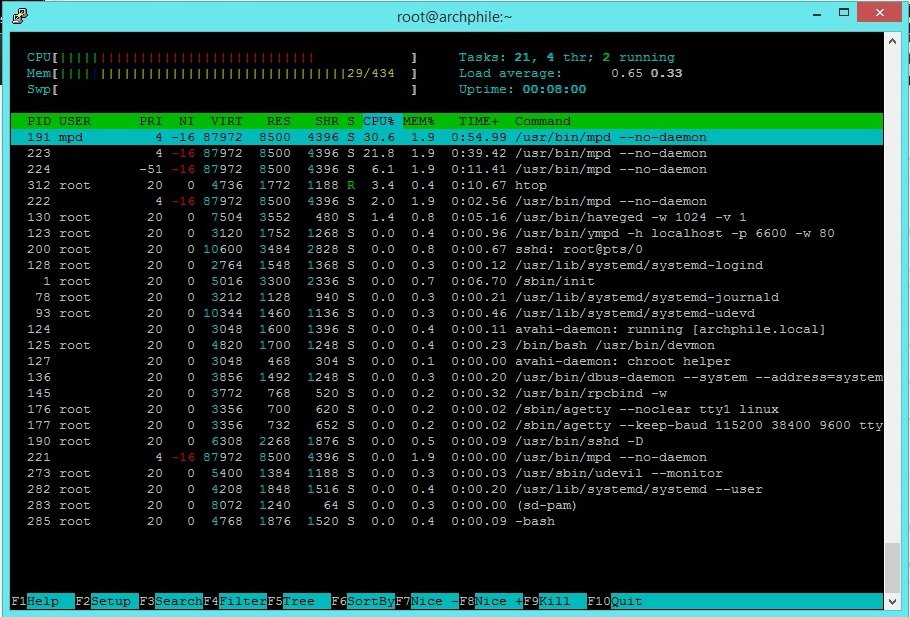Activate F3 Search function
Image resolution: width=910 pixels, height=617 pixels.
[x=171, y=601]
